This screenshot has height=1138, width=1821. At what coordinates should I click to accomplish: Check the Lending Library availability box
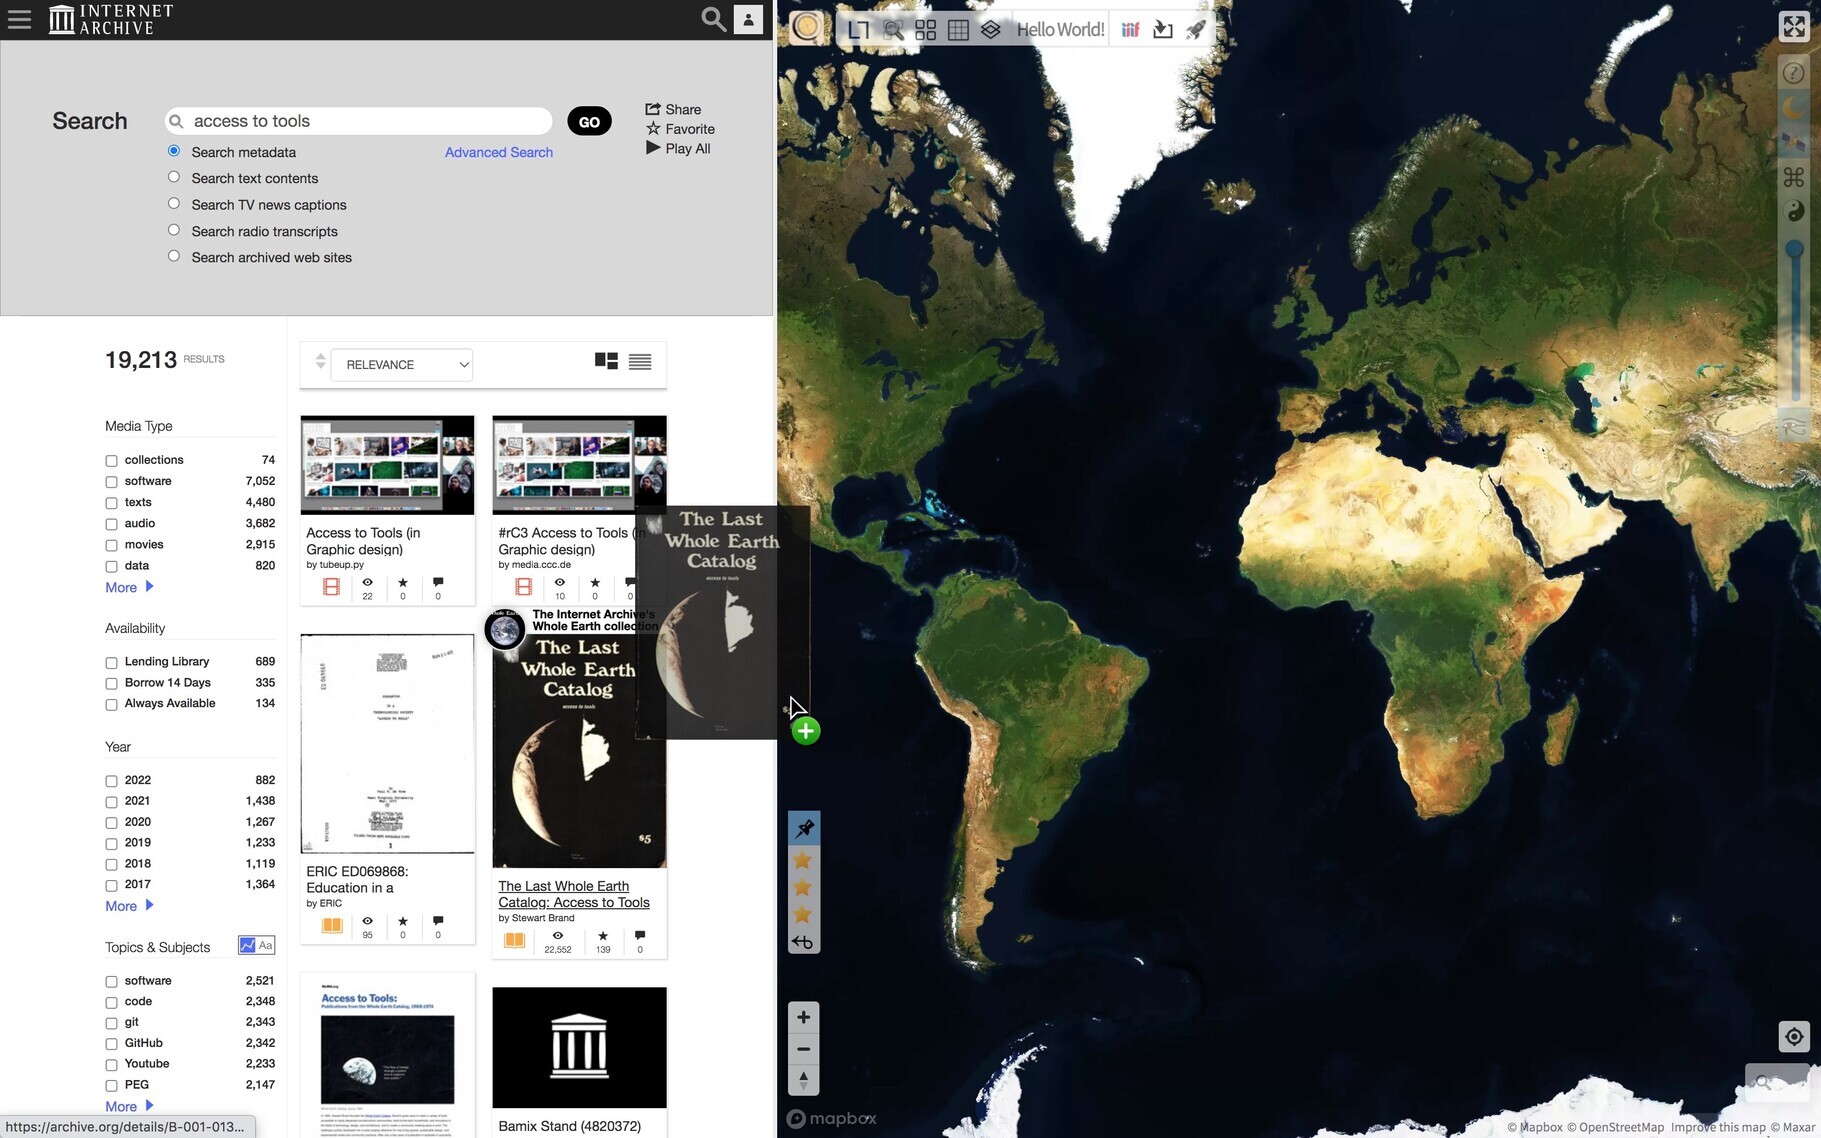[111, 663]
